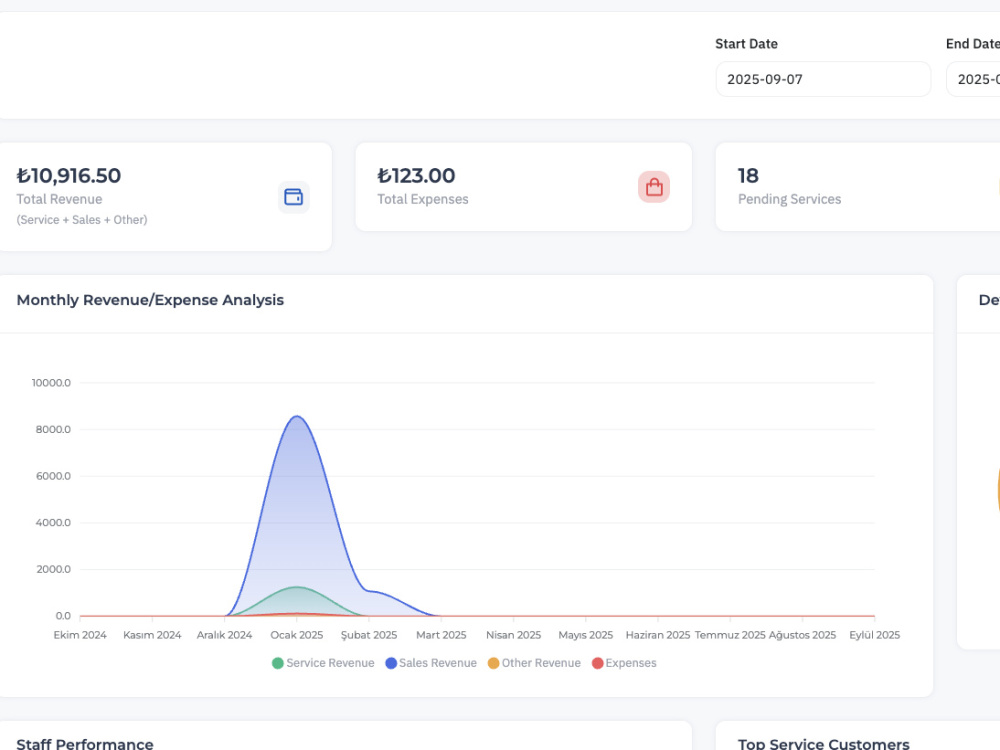Click the 18 Pending Services count
This screenshot has height=750, width=1000.
[x=748, y=175]
